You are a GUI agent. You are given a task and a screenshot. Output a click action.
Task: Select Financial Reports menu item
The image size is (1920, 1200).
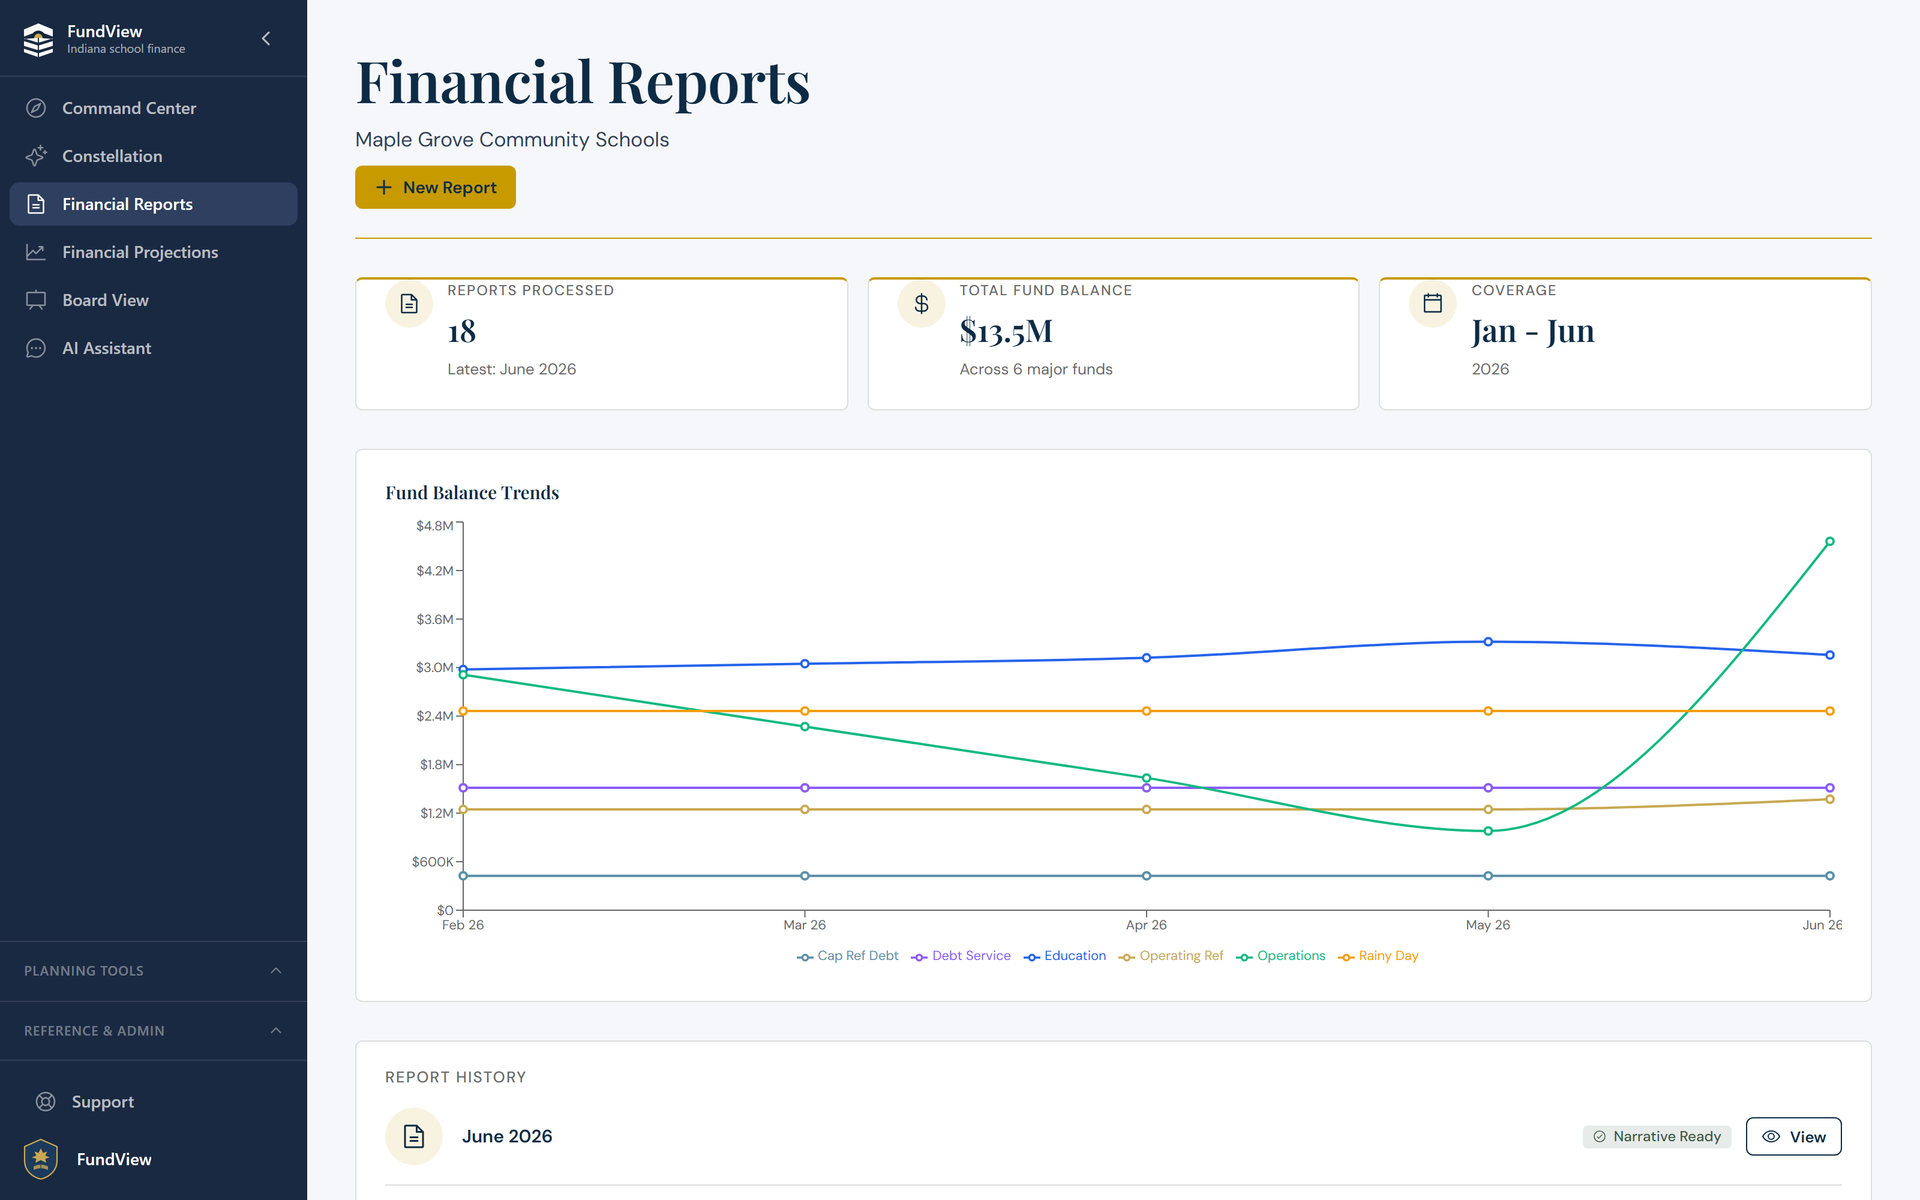click(154, 204)
